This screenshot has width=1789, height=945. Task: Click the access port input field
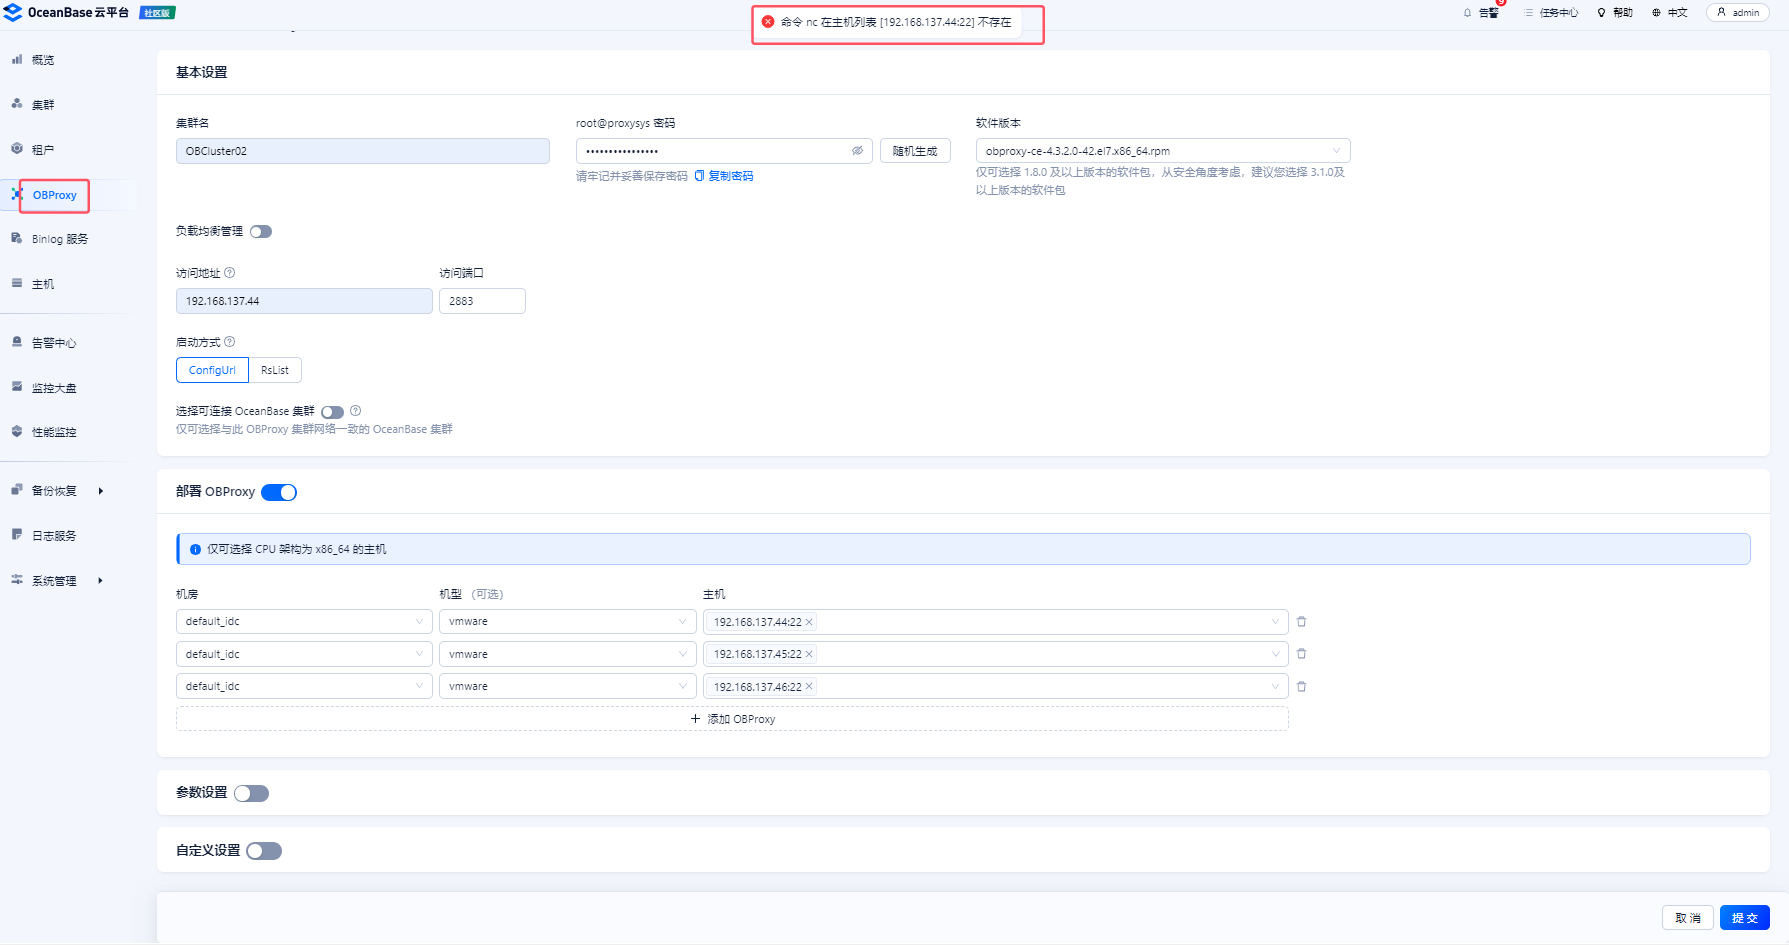482,301
